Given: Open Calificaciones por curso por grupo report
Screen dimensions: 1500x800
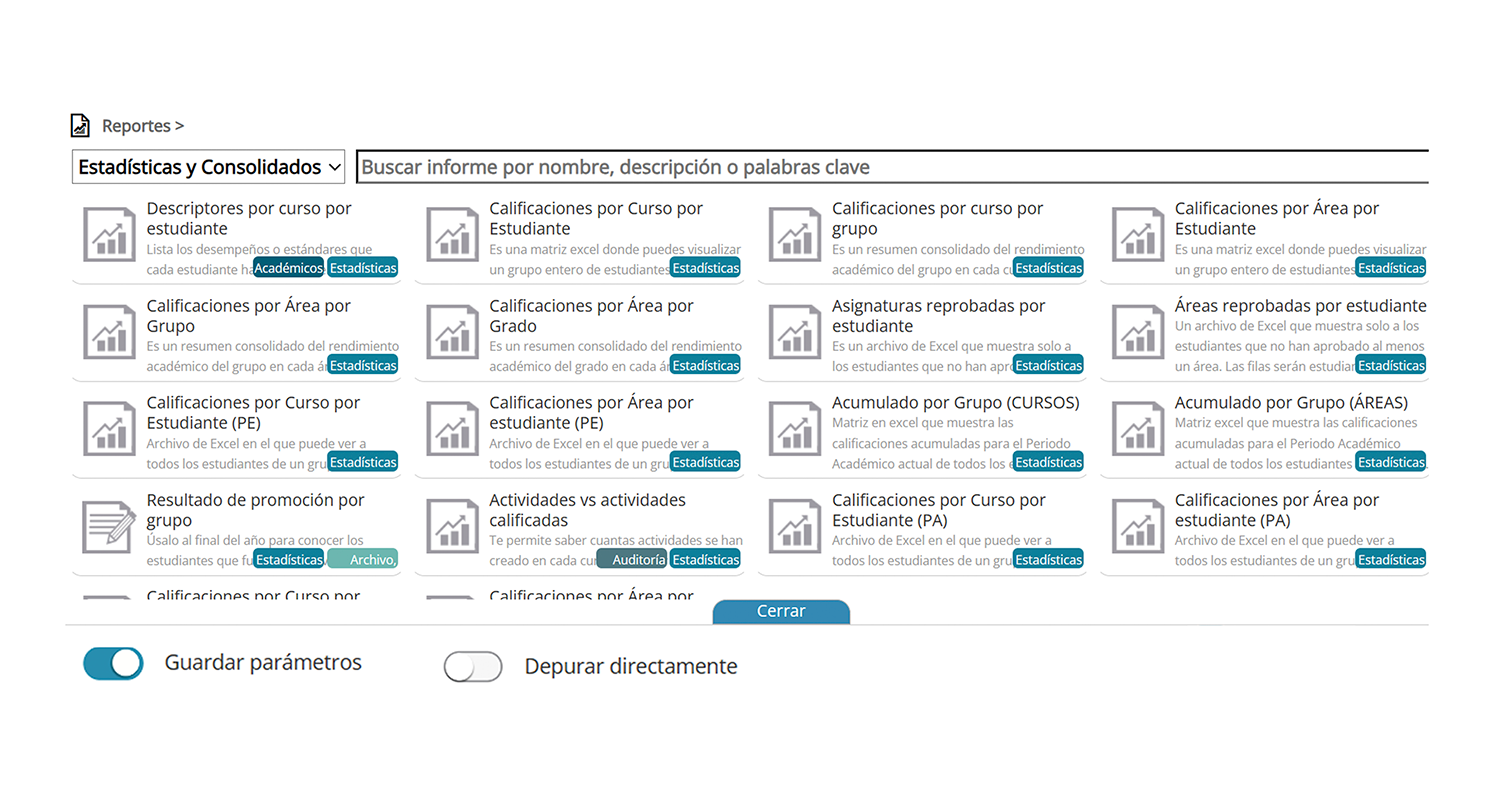Looking at the screenshot, I should coord(937,218).
